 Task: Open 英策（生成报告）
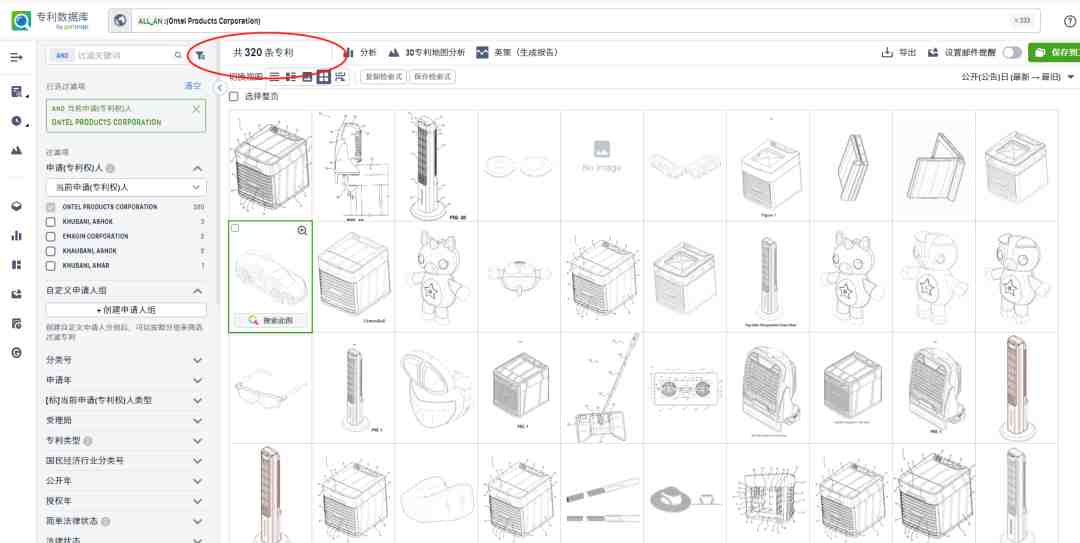click(x=517, y=52)
